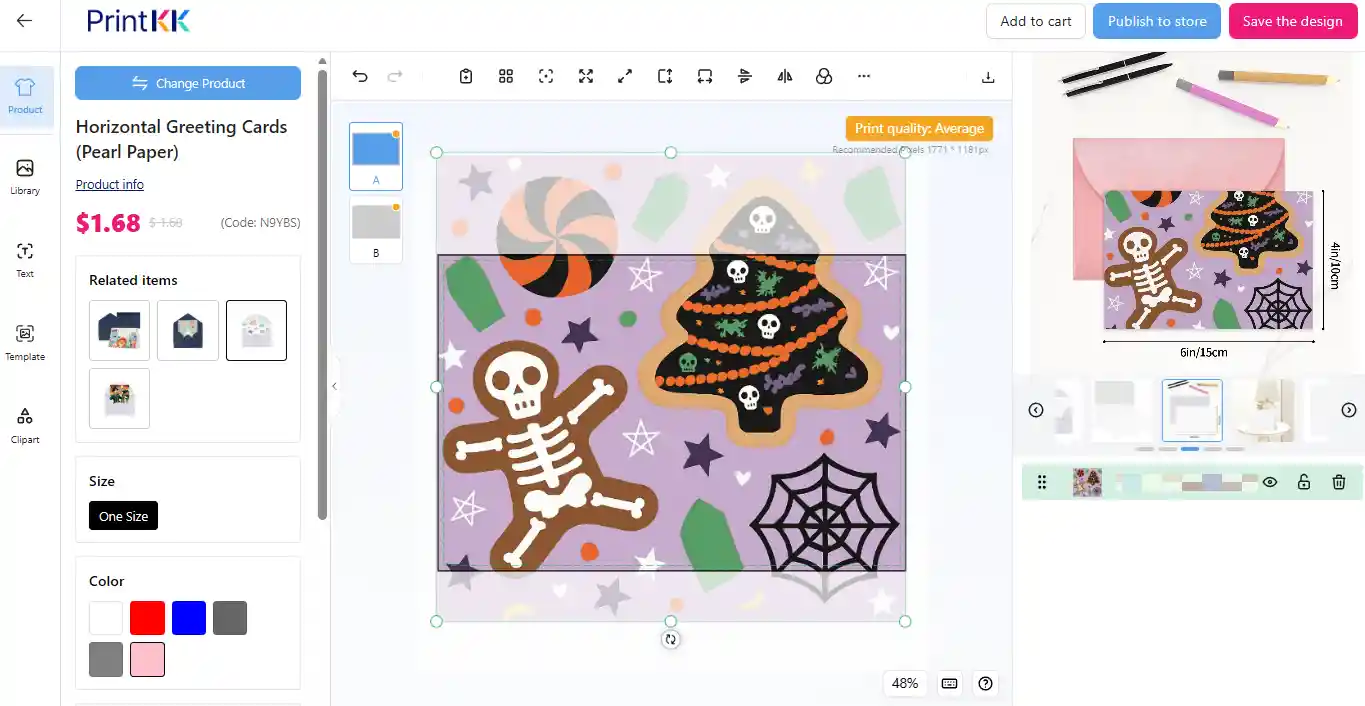Lock the design layer
The image size is (1365, 706).
(1303, 482)
